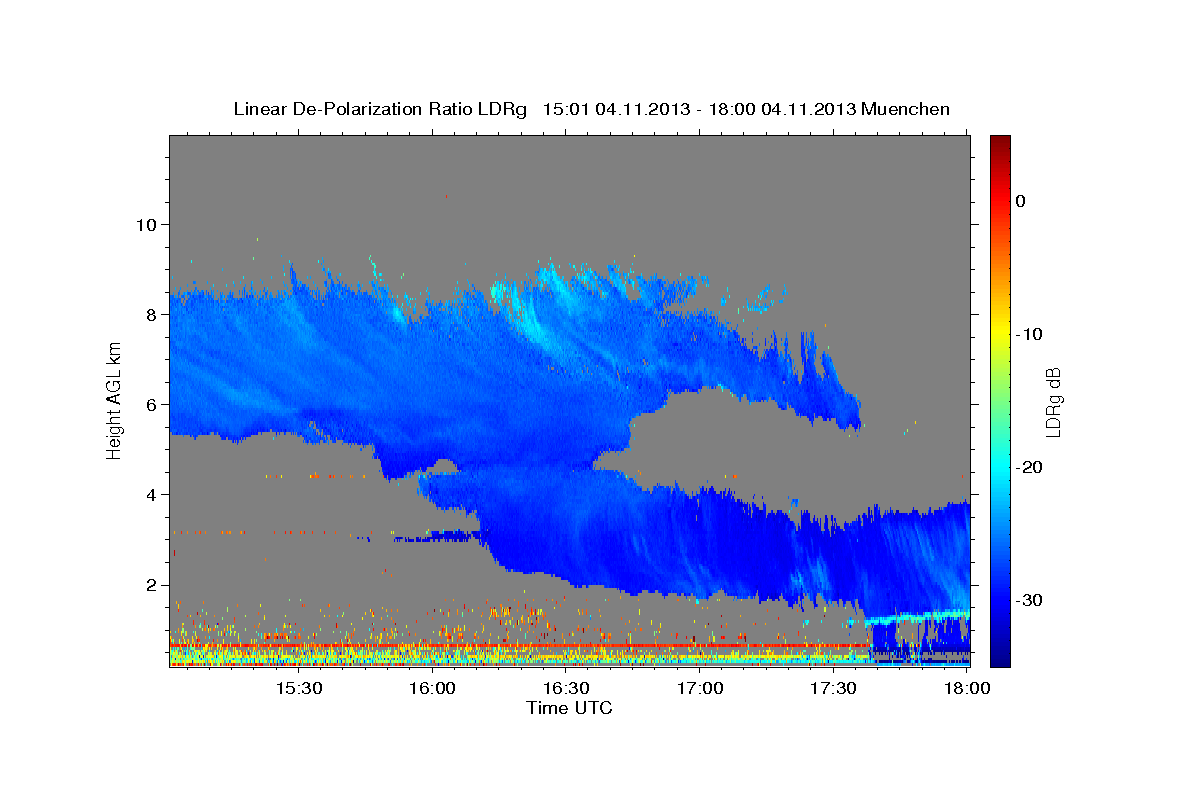This screenshot has width=1200, height=800.
Task: Click the height tick label '10'
Action: (147, 224)
